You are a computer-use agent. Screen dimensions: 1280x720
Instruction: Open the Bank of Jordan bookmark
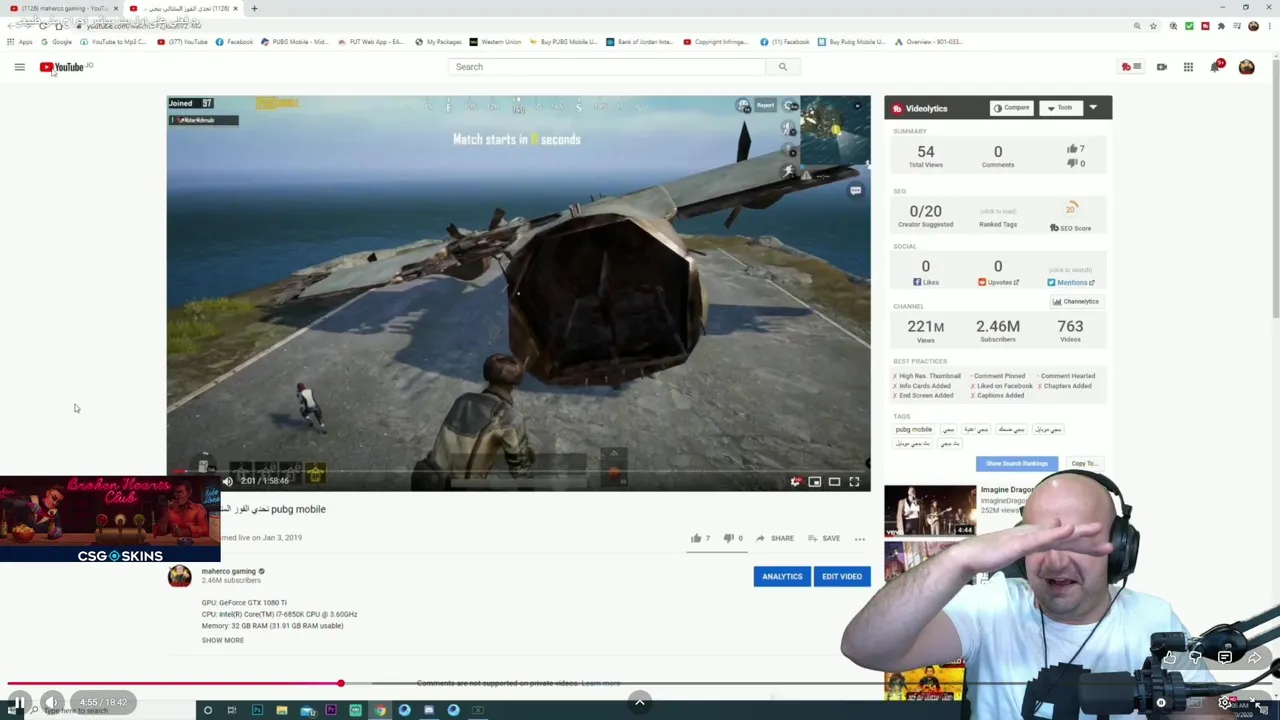click(x=640, y=42)
